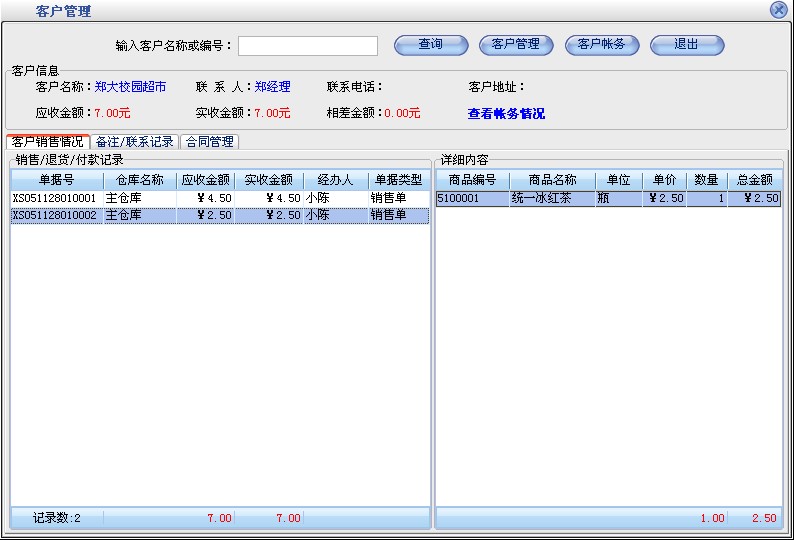
Task: Click the 总金额 column header
Action: pyautogui.click(x=754, y=180)
